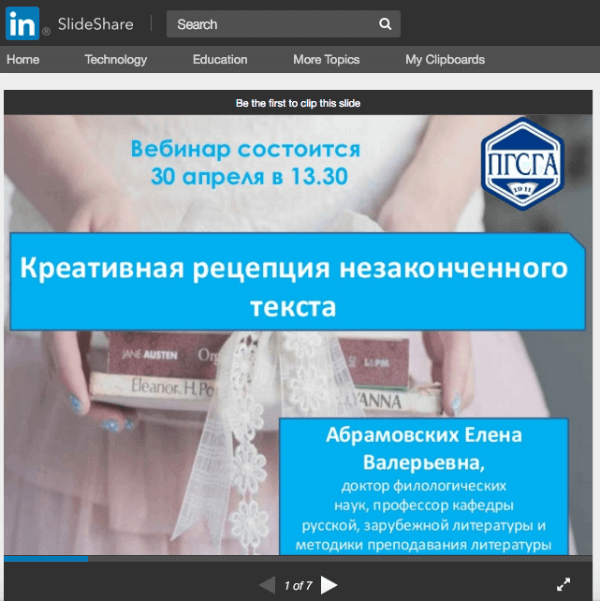Image resolution: width=600 pixels, height=601 pixels.
Task: Go to the previous slide arrow
Action: point(267,585)
